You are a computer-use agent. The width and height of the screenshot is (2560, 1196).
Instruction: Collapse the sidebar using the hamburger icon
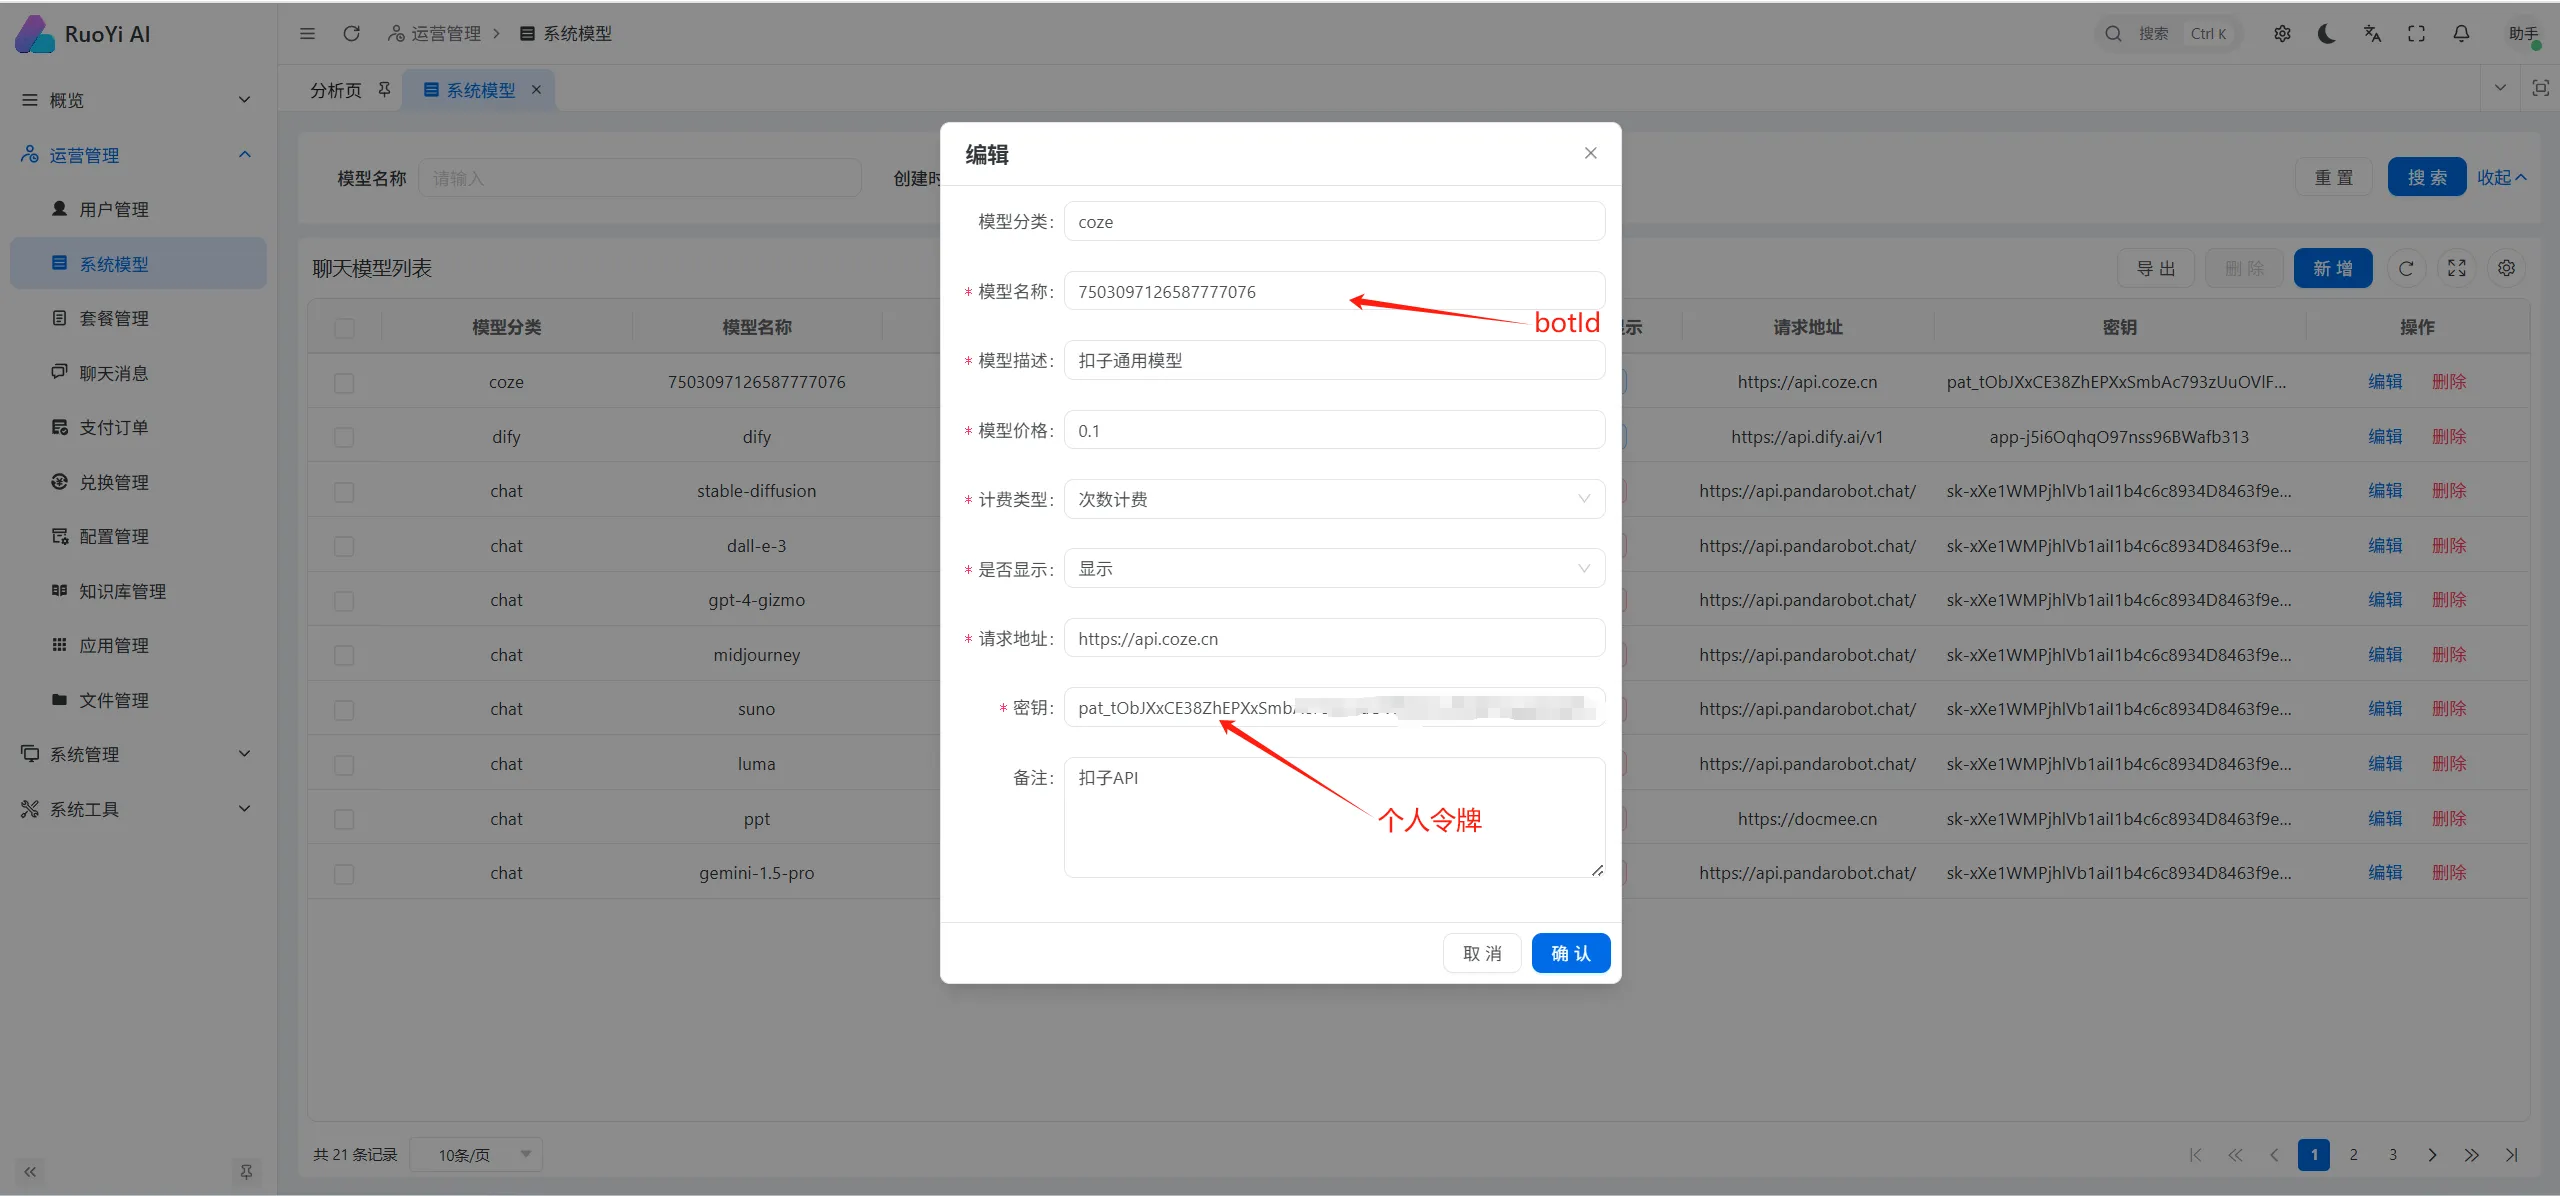click(x=307, y=34)
